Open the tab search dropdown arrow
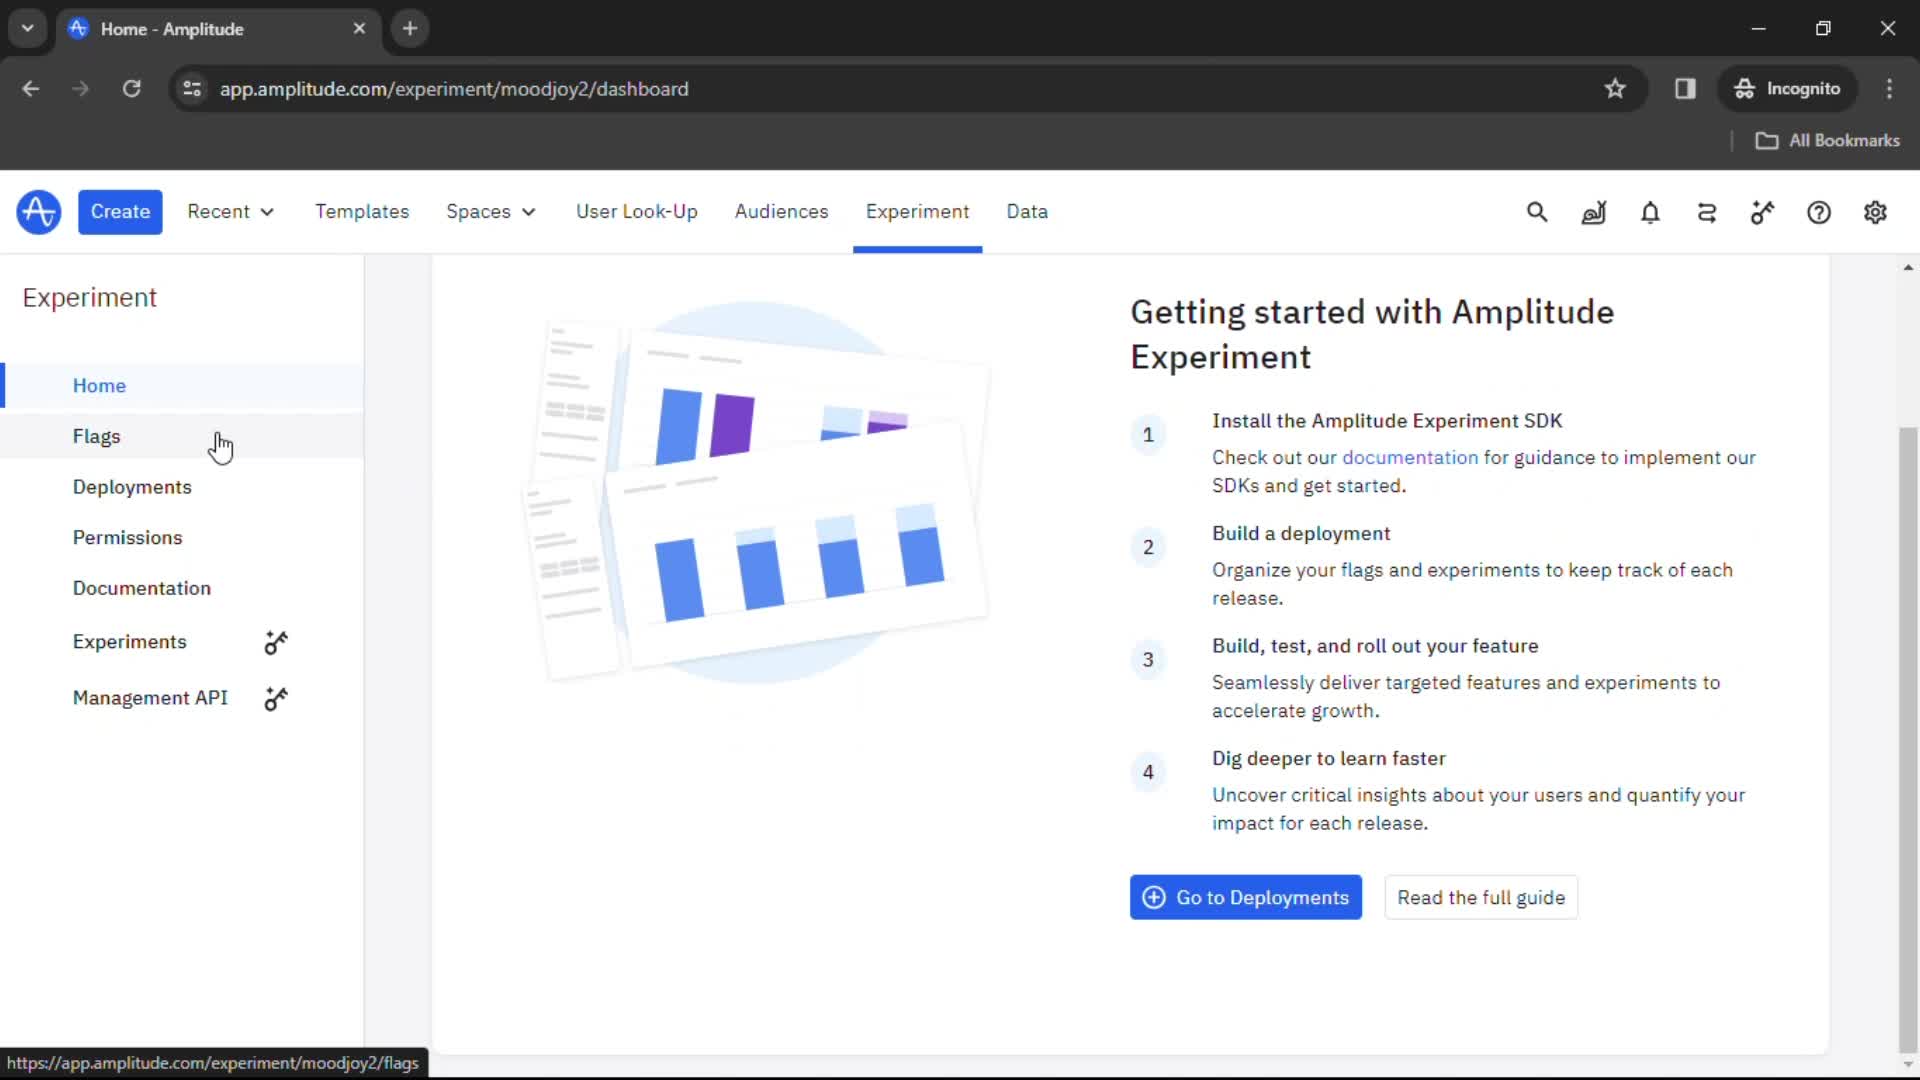Image resolution: width=1920 pixels, height=1080 pixels. click(28, 29)
